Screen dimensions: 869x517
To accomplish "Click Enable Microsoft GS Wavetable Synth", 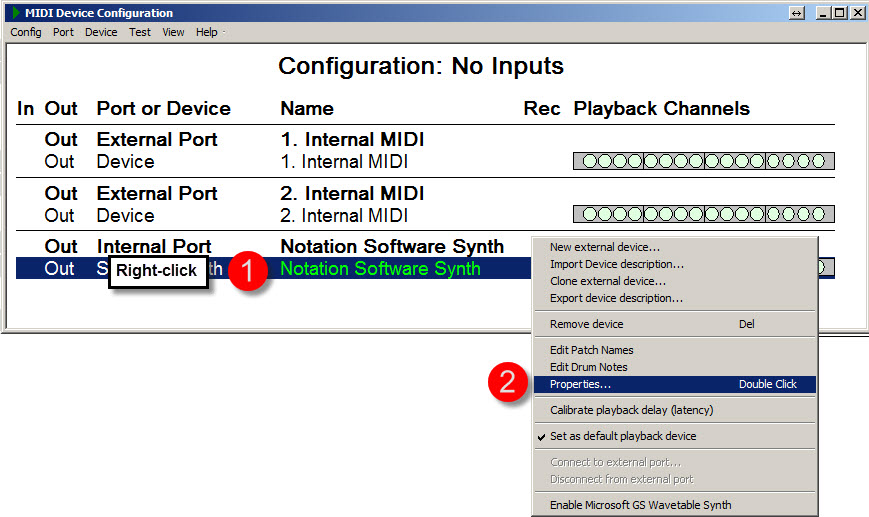I will (x=640, y=505).
